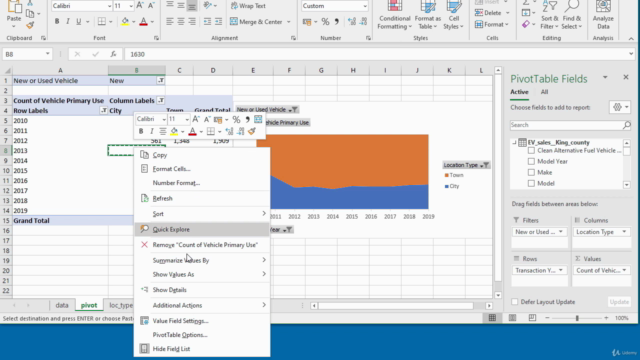Click Analyze Data

click(x=603, y=16)
